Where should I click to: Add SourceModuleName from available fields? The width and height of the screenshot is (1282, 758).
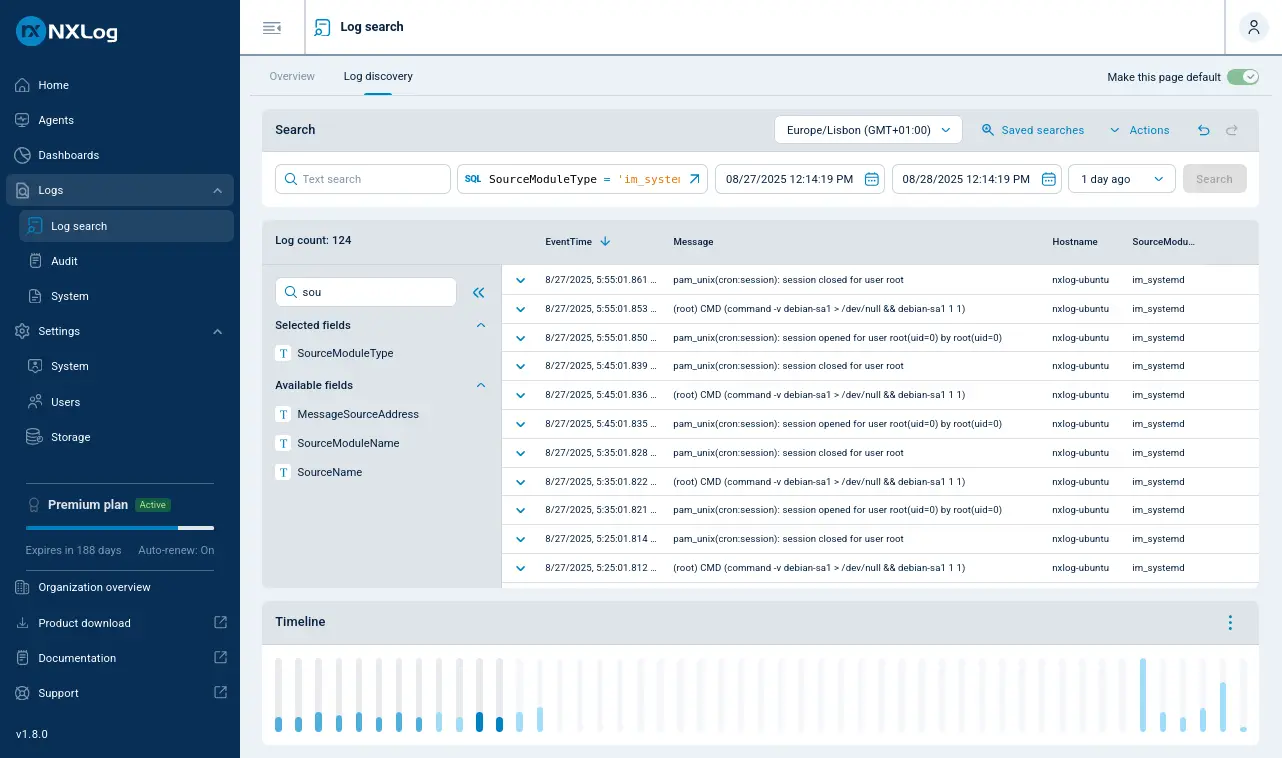(x=348, y=443)
